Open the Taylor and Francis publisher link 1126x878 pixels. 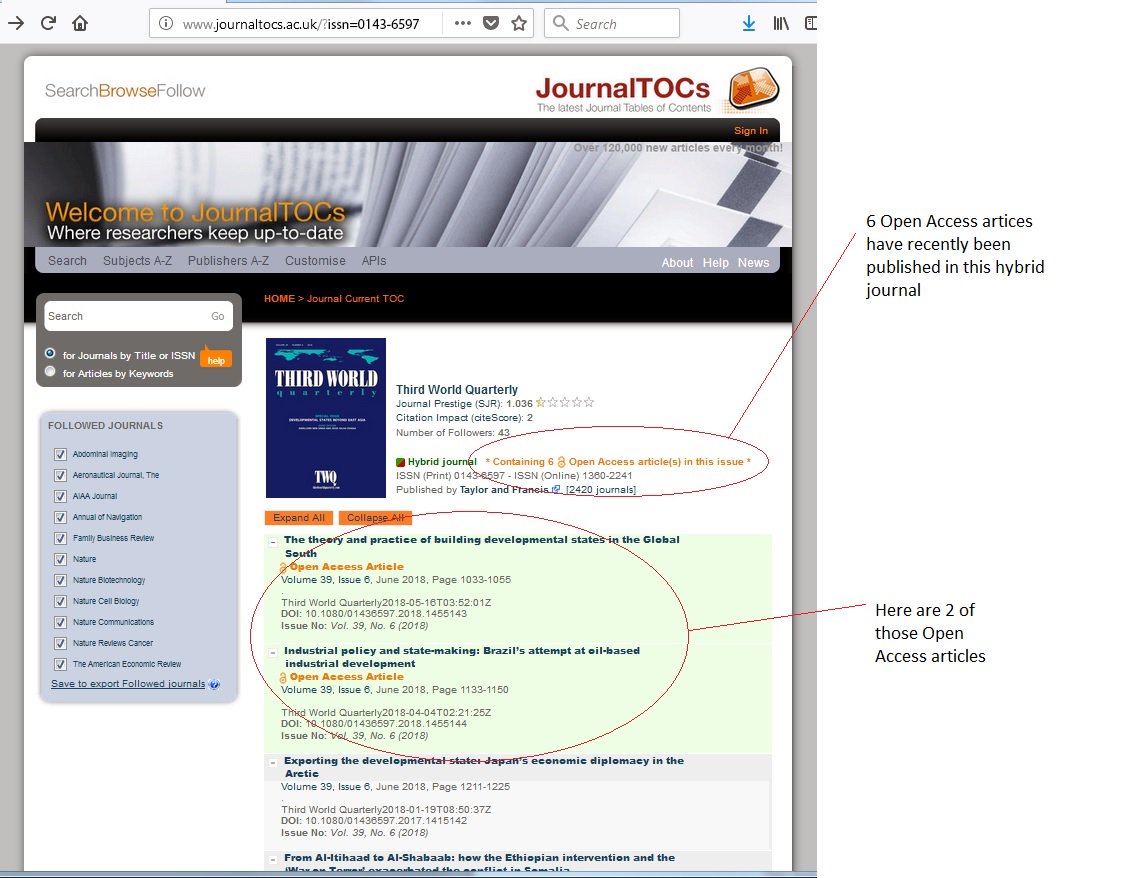click(504, 490)
